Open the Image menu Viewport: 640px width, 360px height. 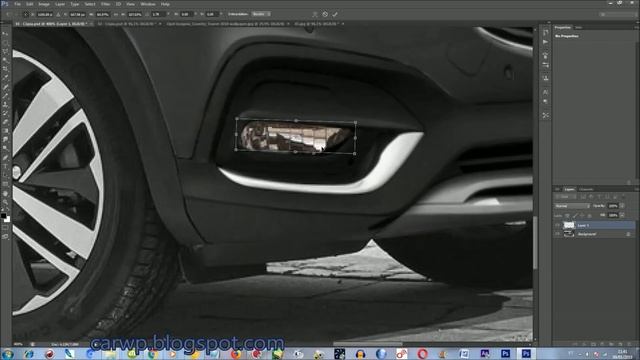click(x=44, y=4)
